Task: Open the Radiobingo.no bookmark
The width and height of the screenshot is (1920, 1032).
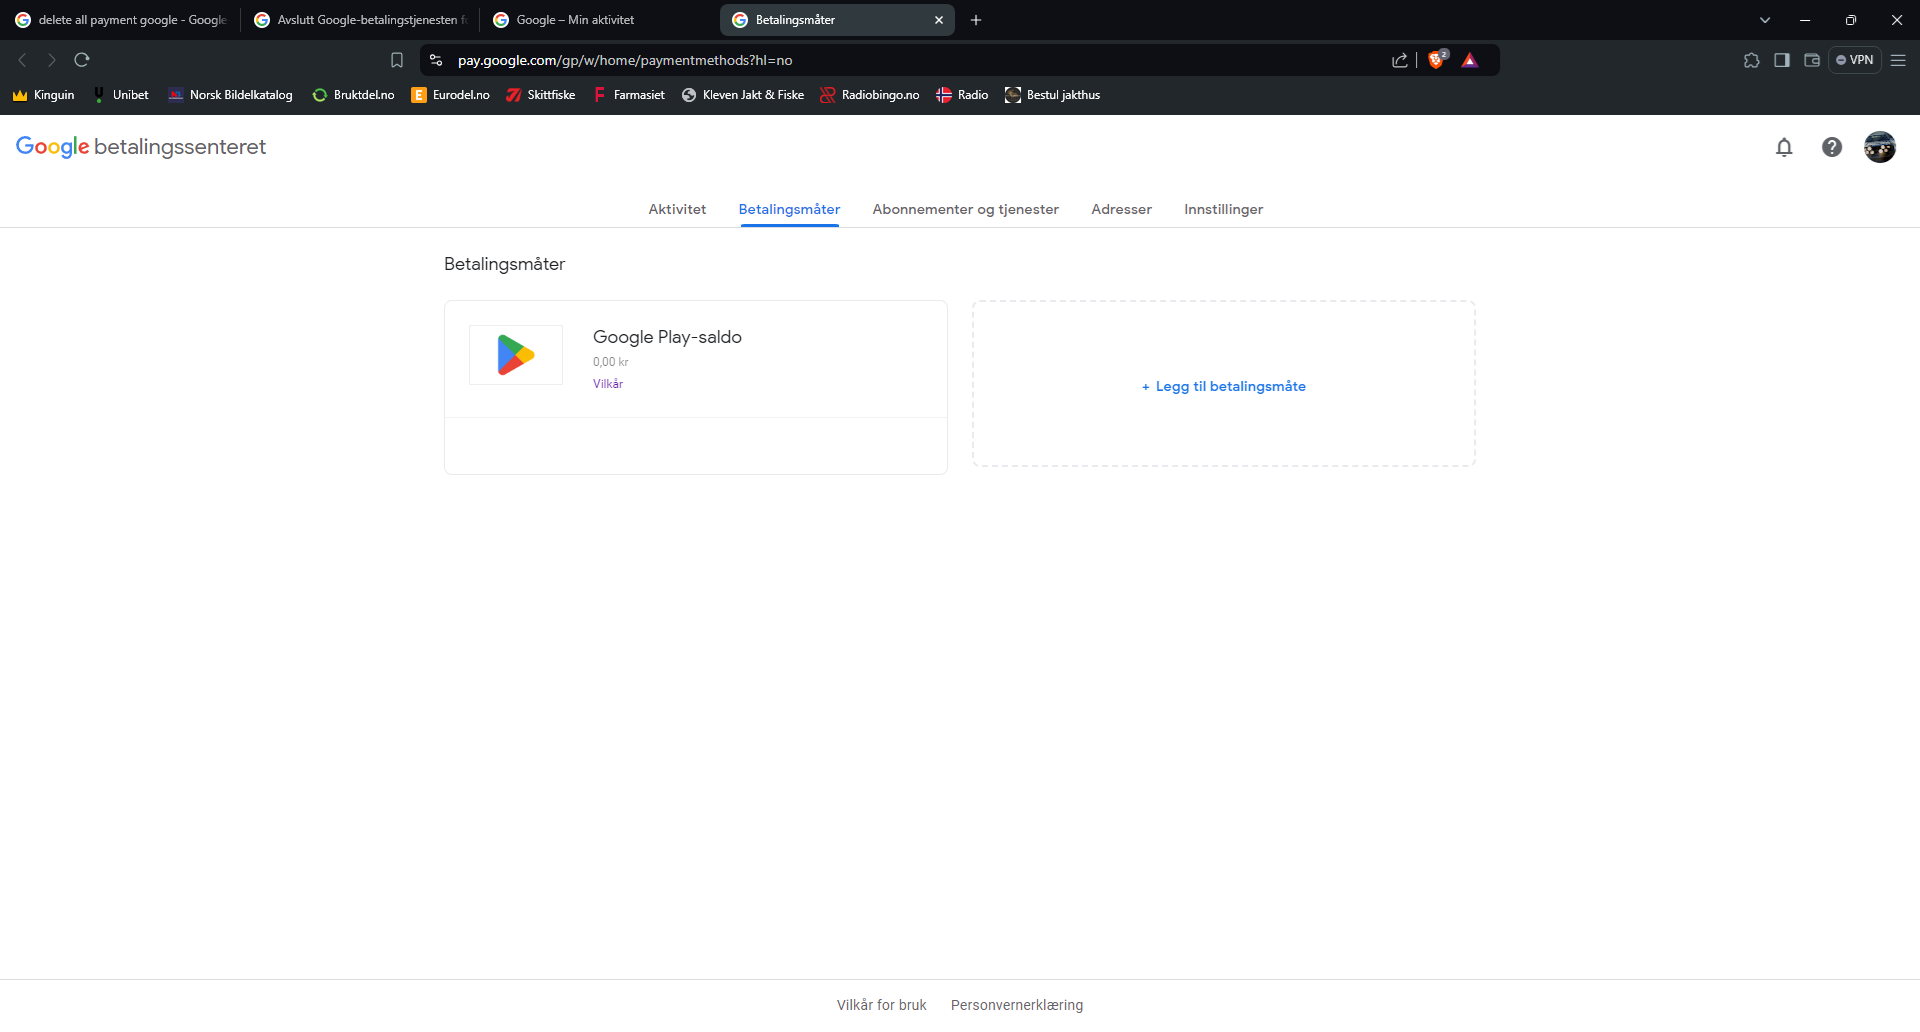Action: (870, 95)
